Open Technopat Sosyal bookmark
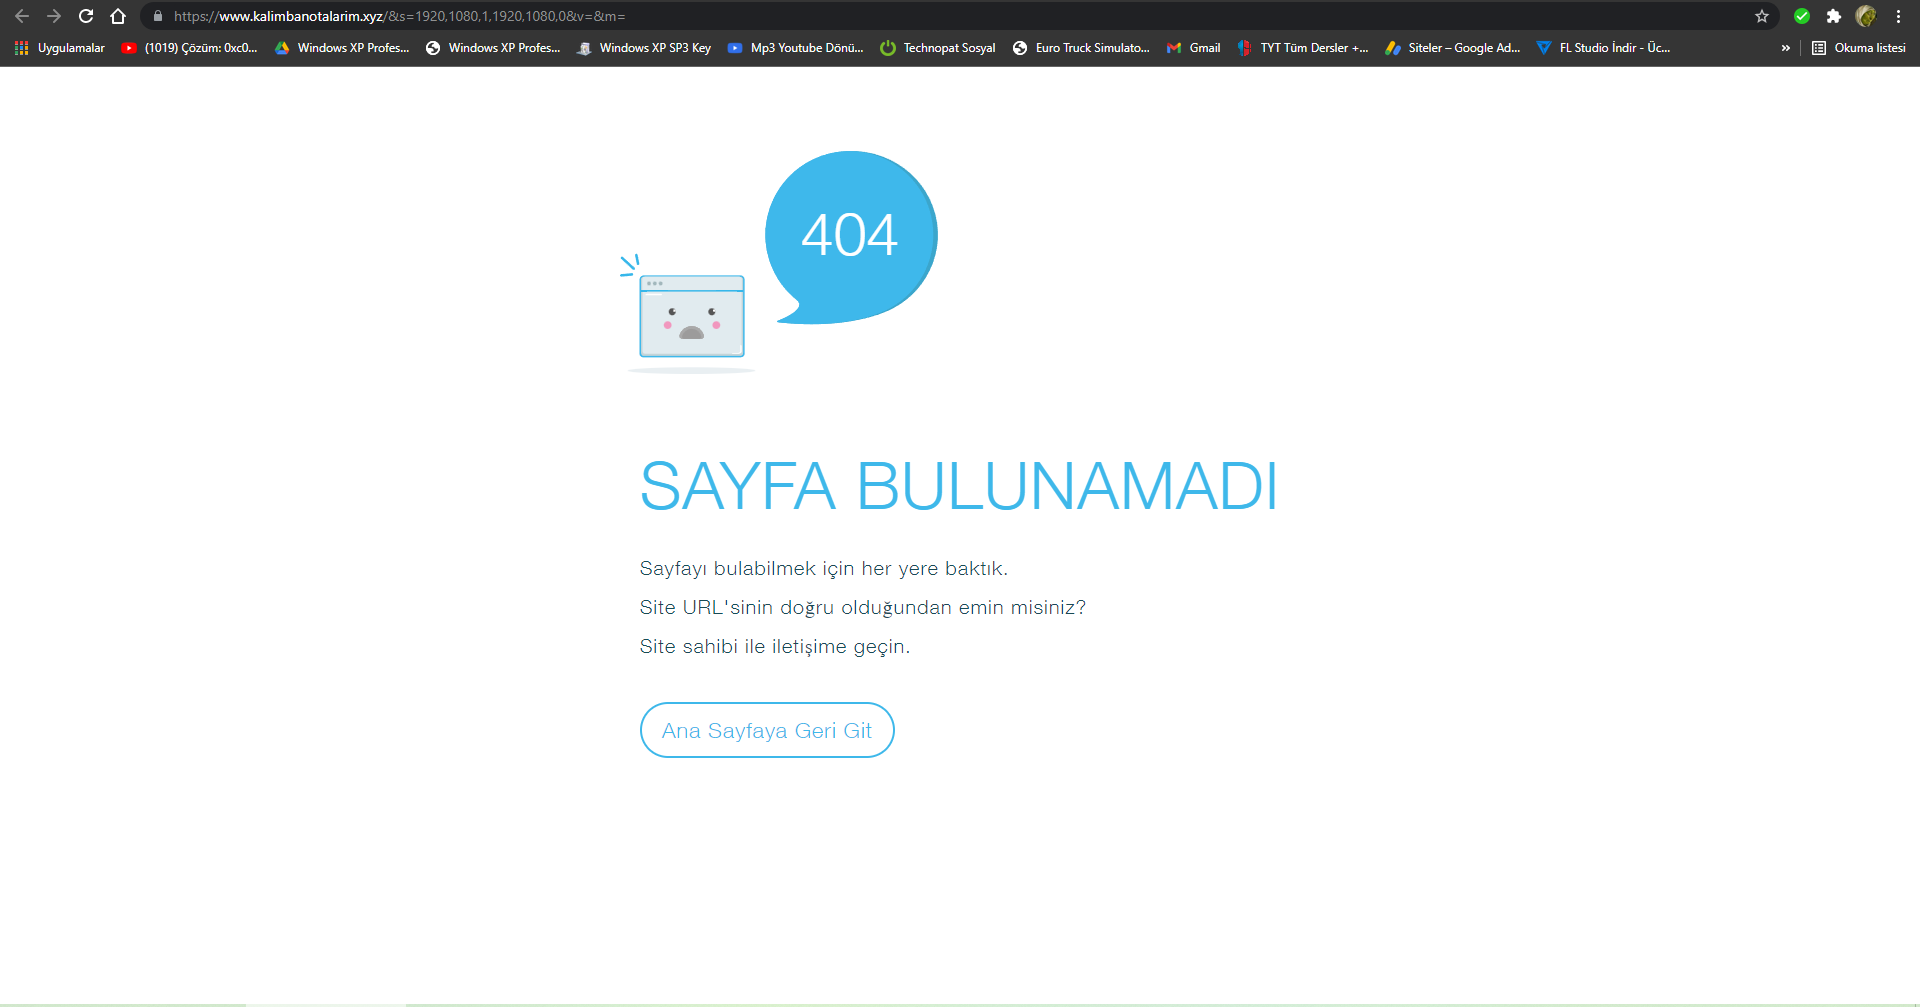The width and height of the screenshot is (1920, 1007). point(937,47)
